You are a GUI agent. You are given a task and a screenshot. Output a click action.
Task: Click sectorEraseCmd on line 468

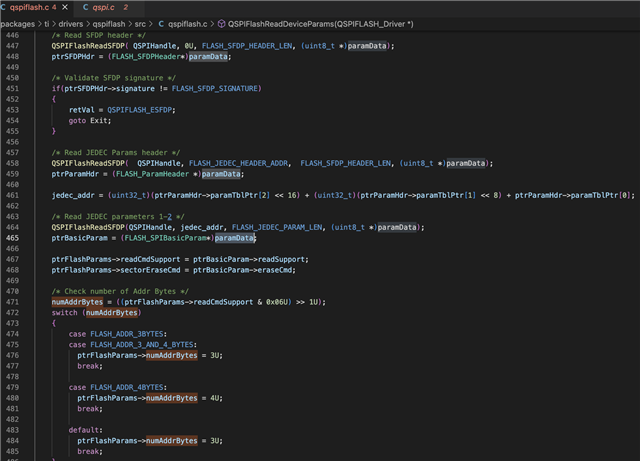[150, 270]
